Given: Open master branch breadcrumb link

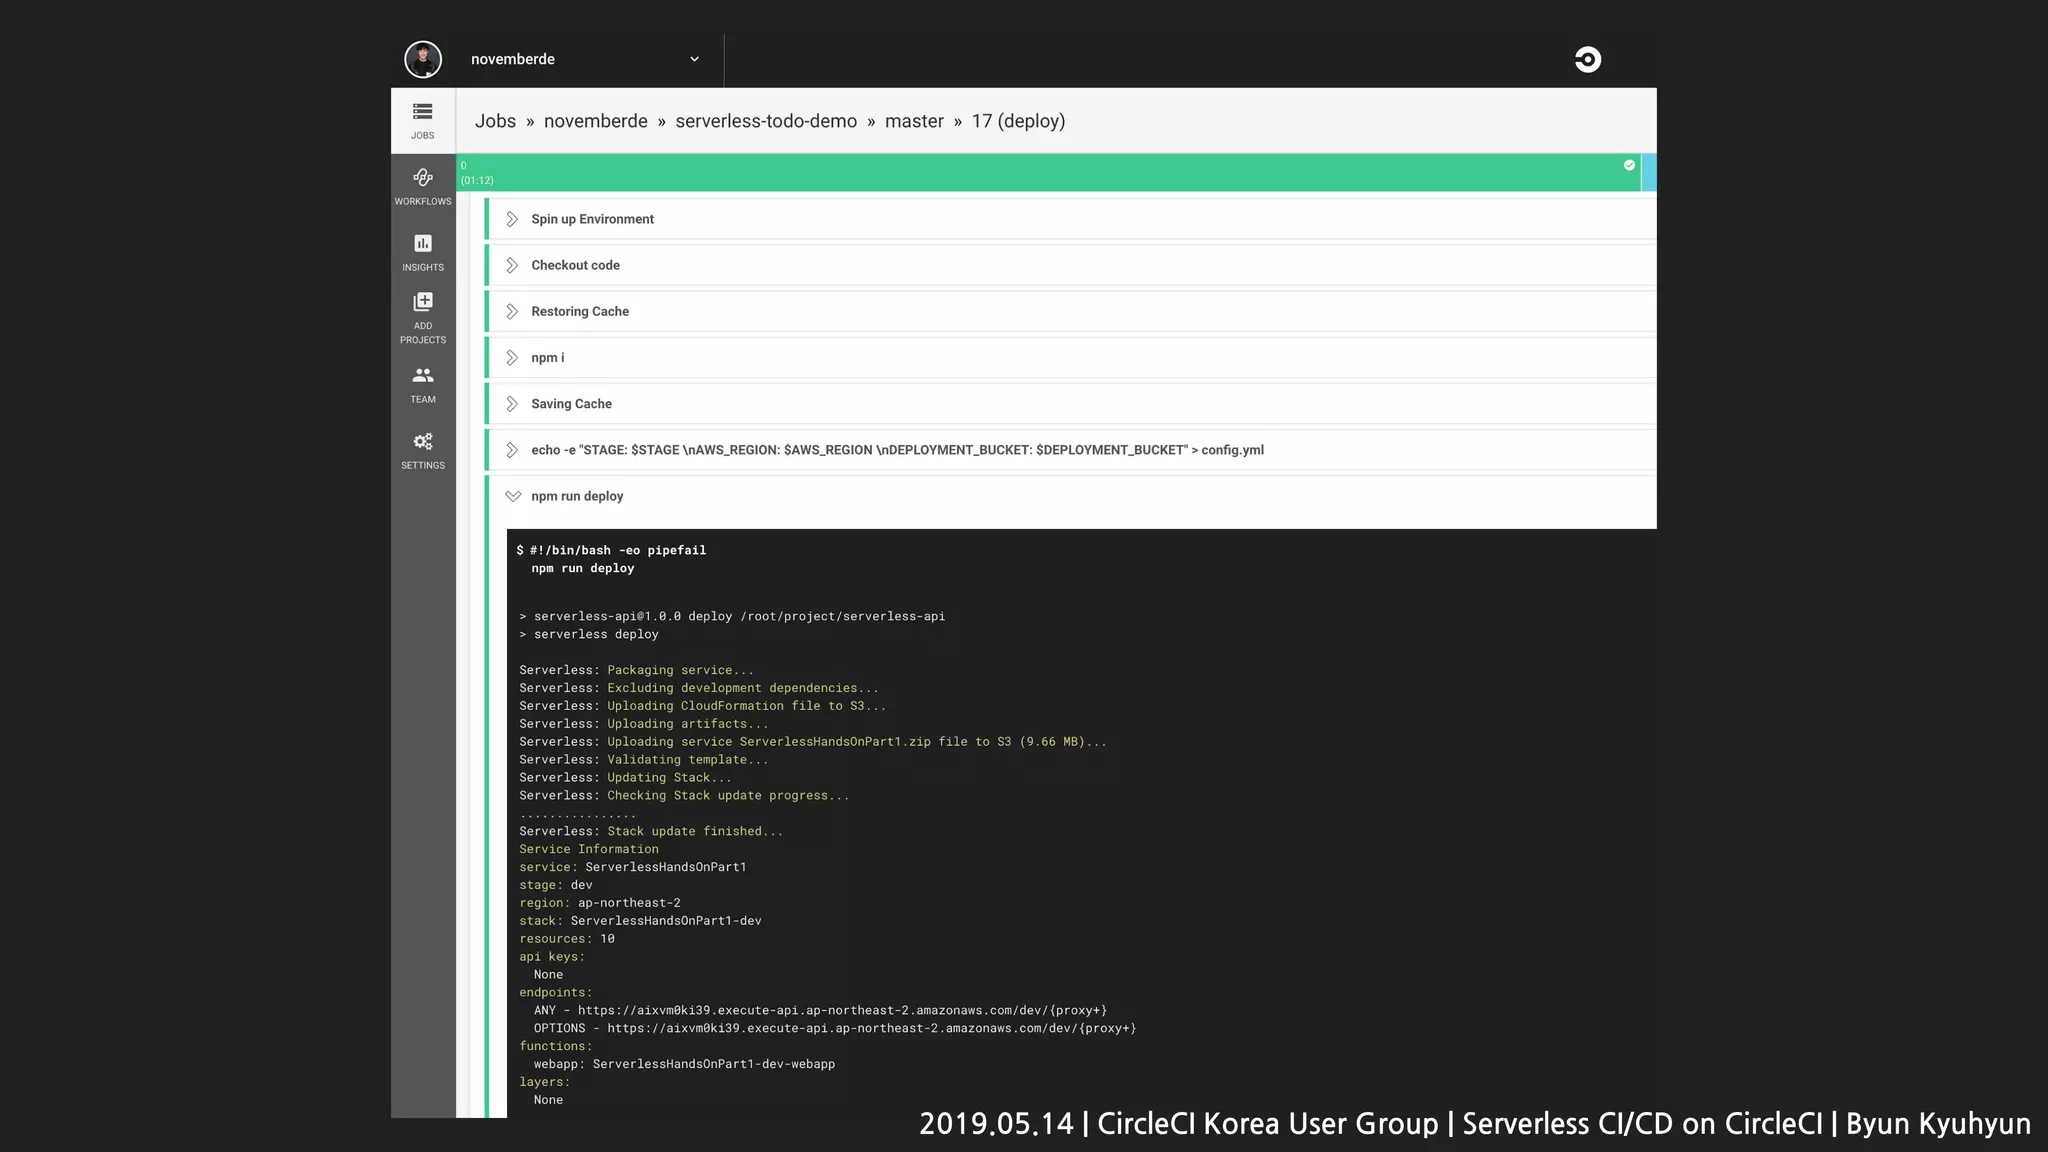Looking at the screenshot, I should [x=914, y=121].
